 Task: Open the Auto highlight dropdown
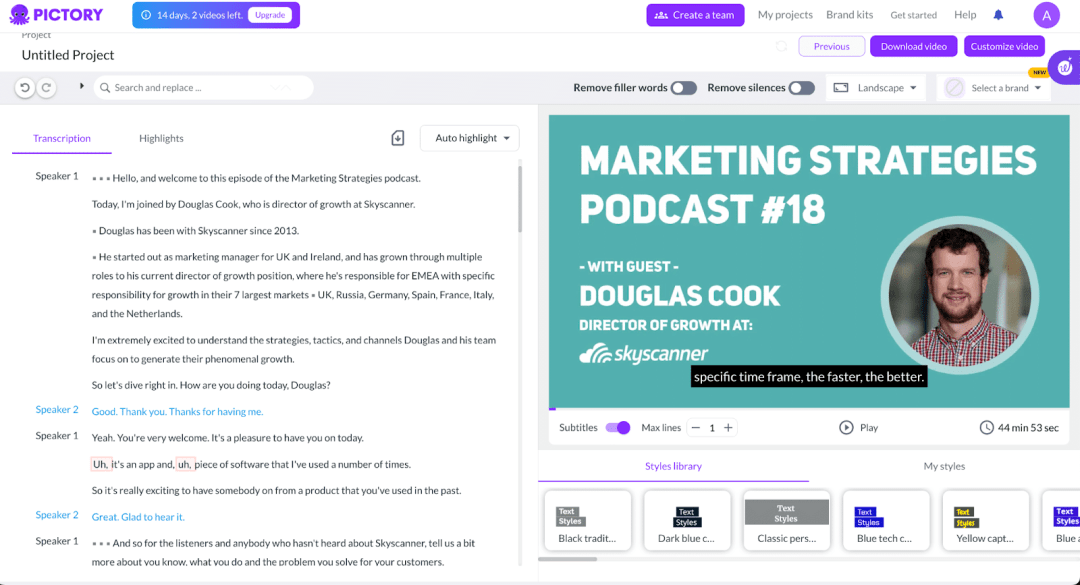(x=470, y=138)
